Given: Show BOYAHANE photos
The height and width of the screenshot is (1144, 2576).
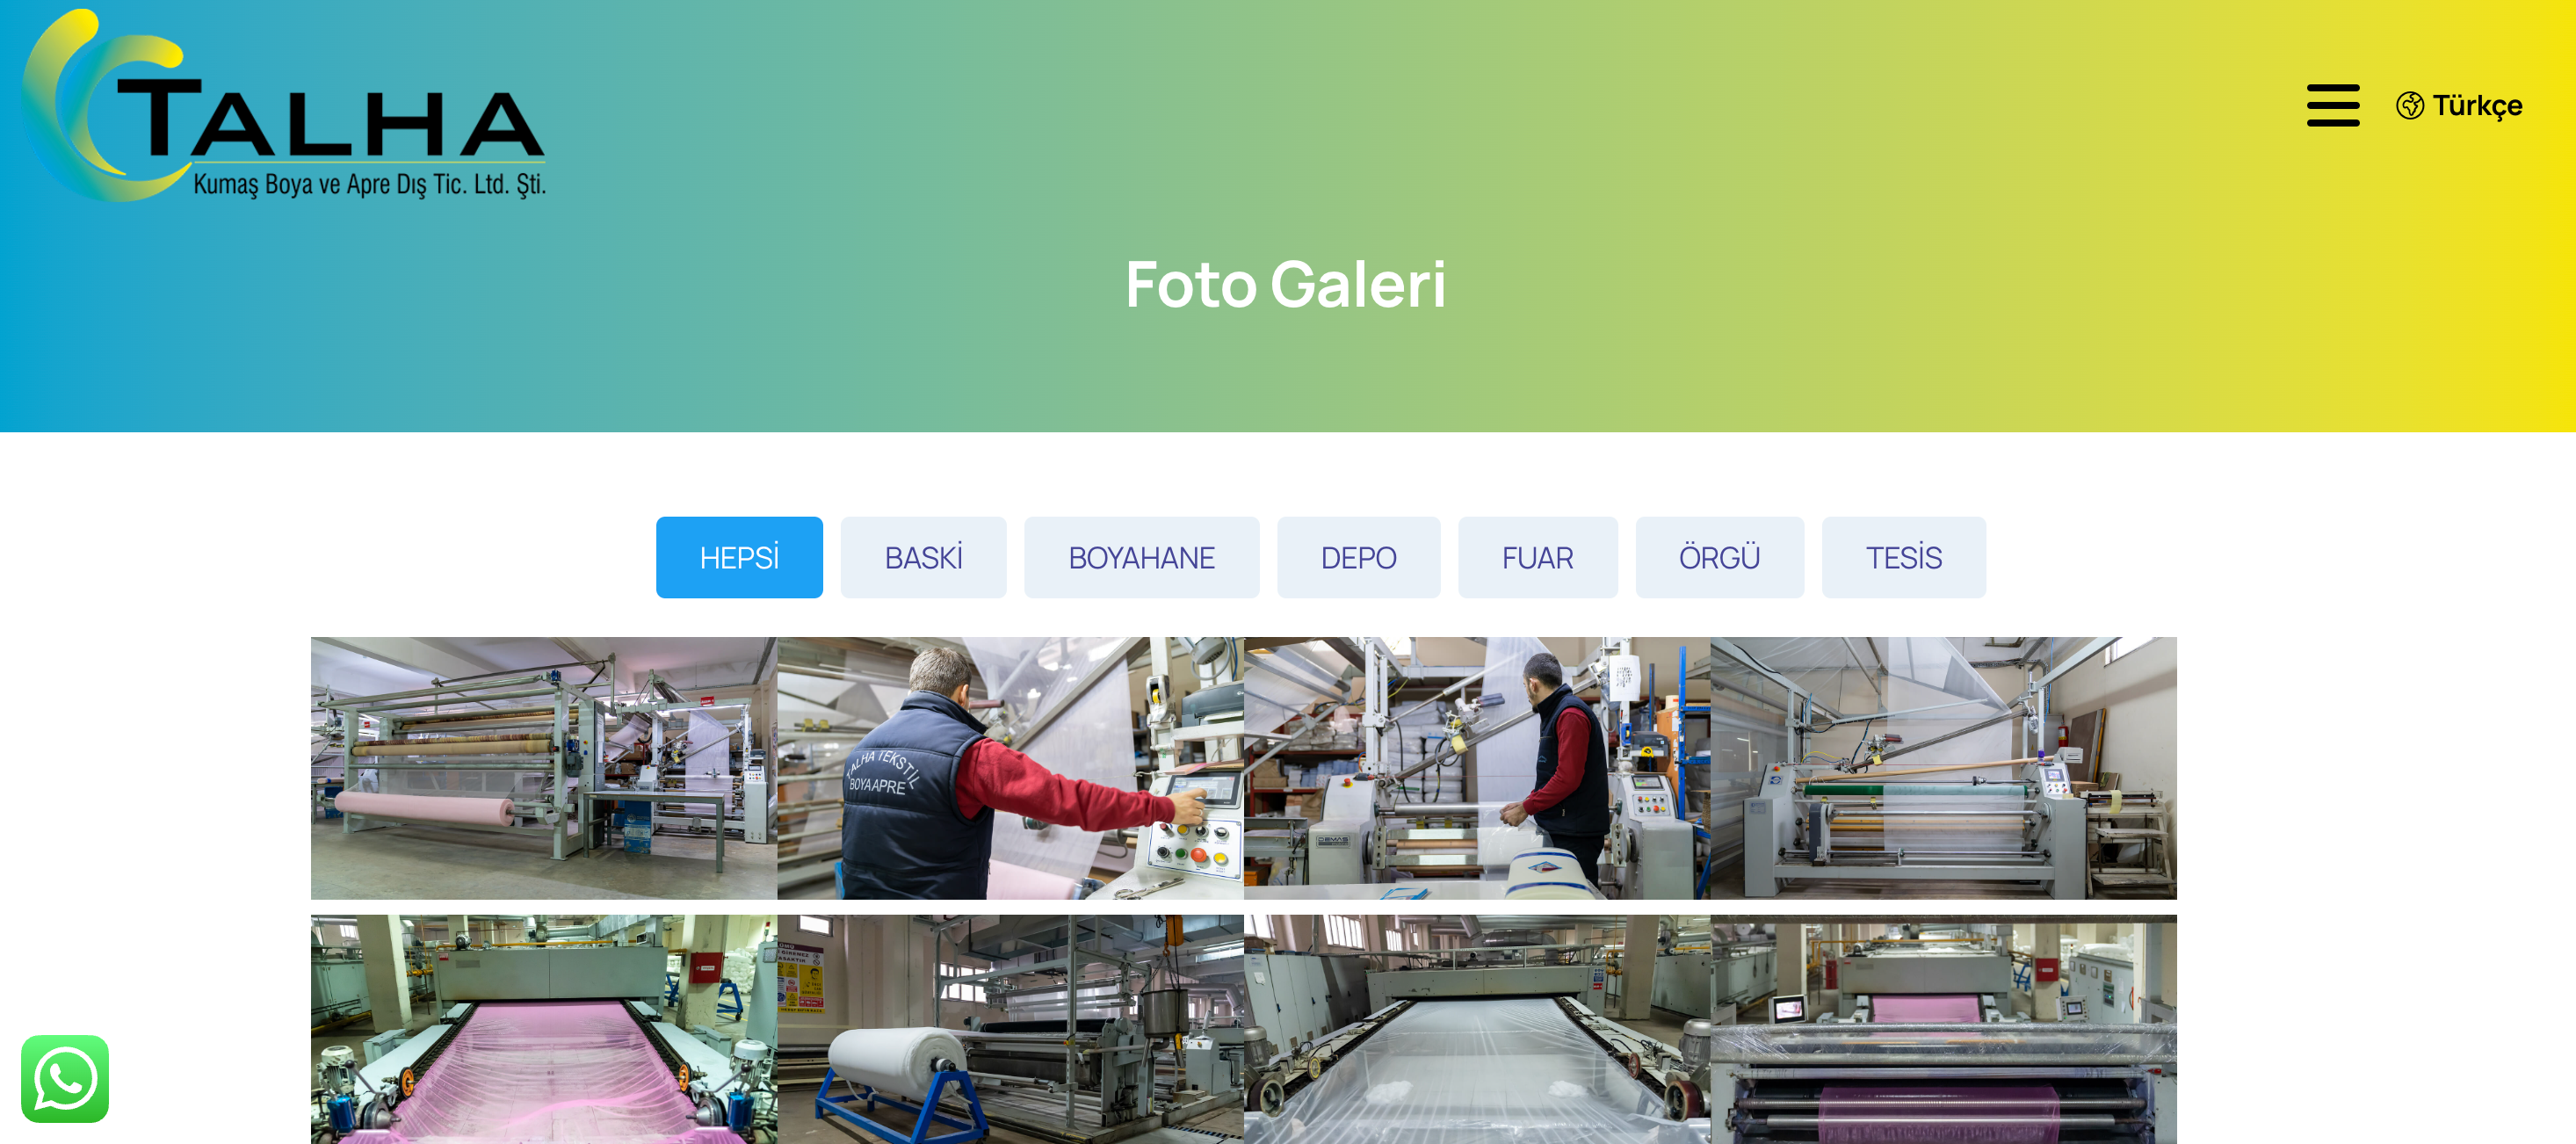Looking at the screenshot, I should [1141, 557].
